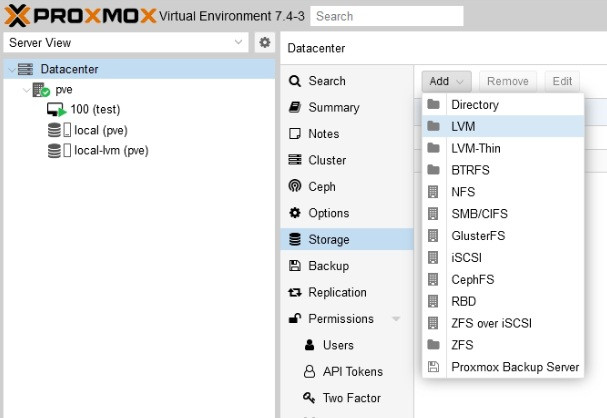Click the running VM monitor icon for 100

(56, 110)
